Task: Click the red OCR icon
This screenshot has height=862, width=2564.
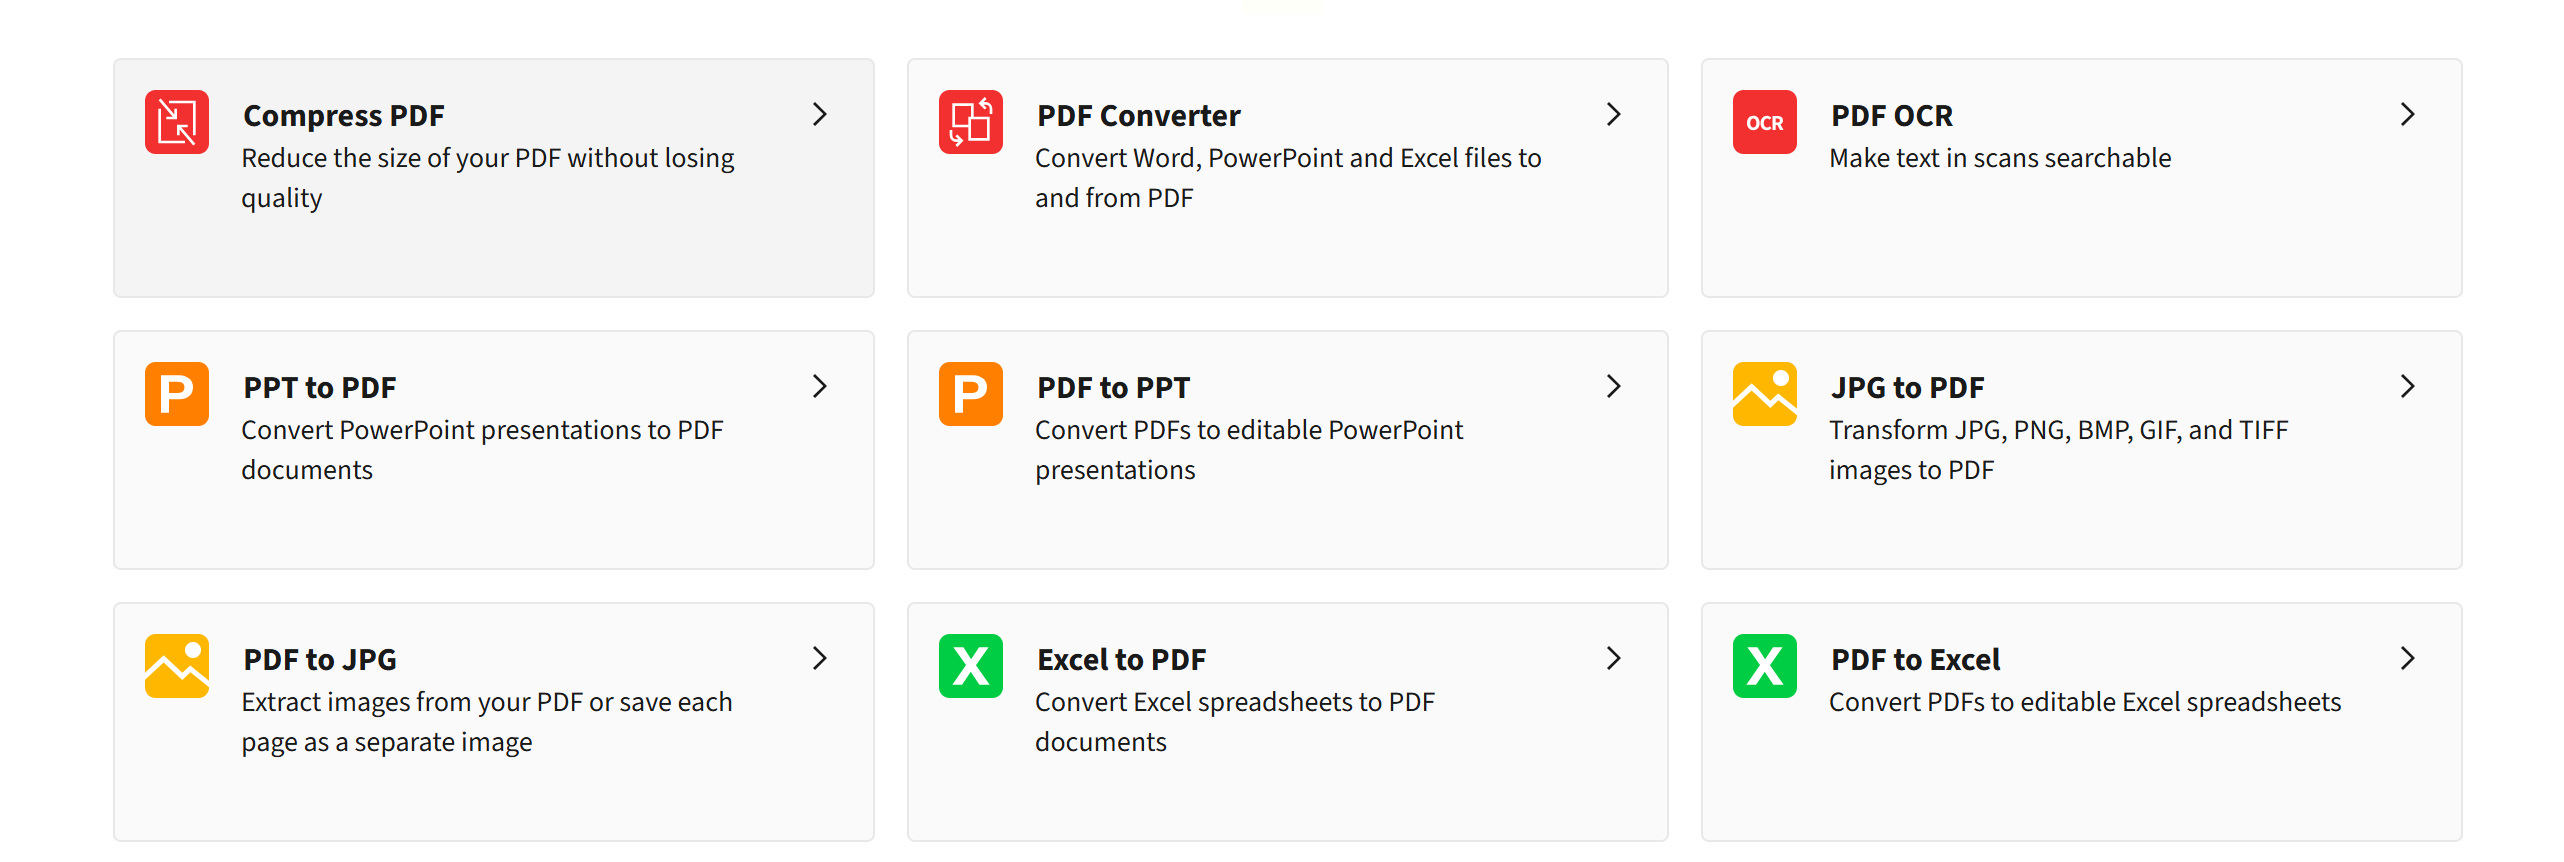Action: click(1764, 122)
